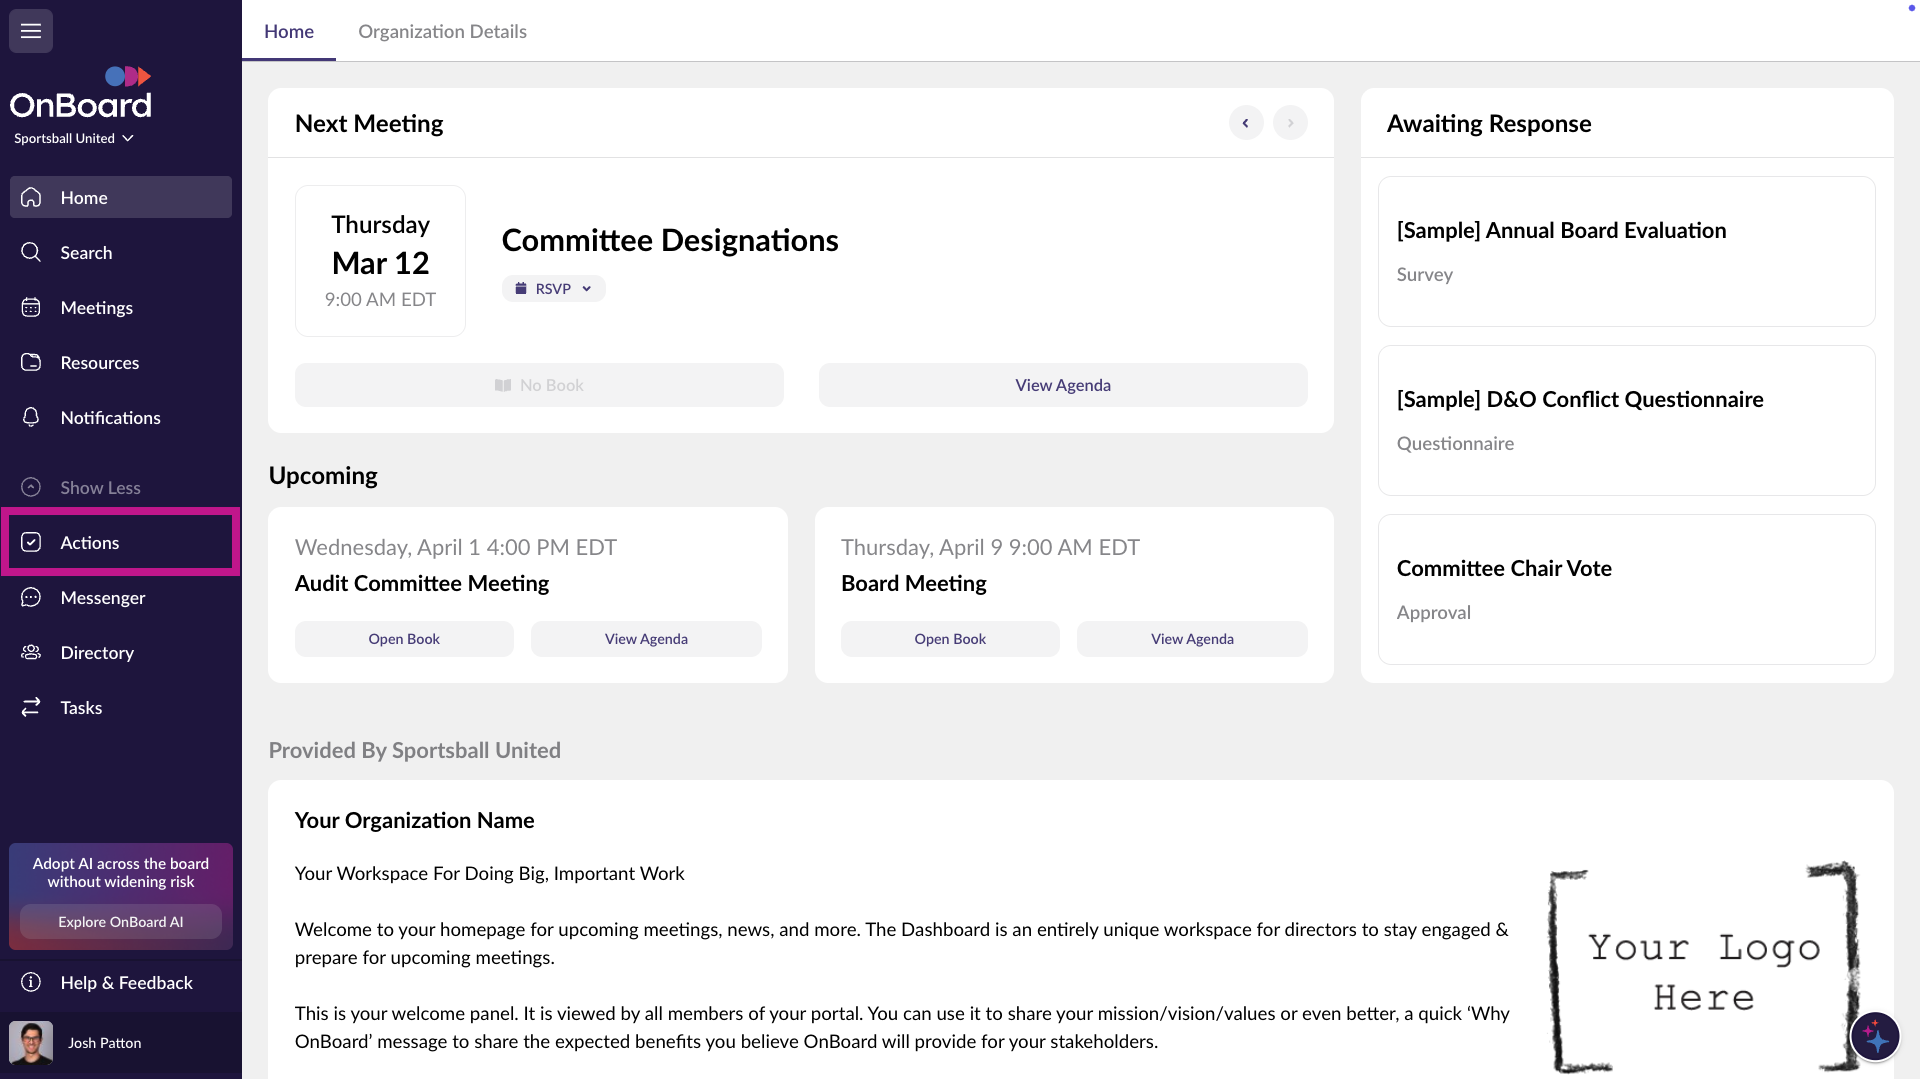Open Book for Audit Committee Meeting
The image size is (1920, 1079).
(403, 639)
